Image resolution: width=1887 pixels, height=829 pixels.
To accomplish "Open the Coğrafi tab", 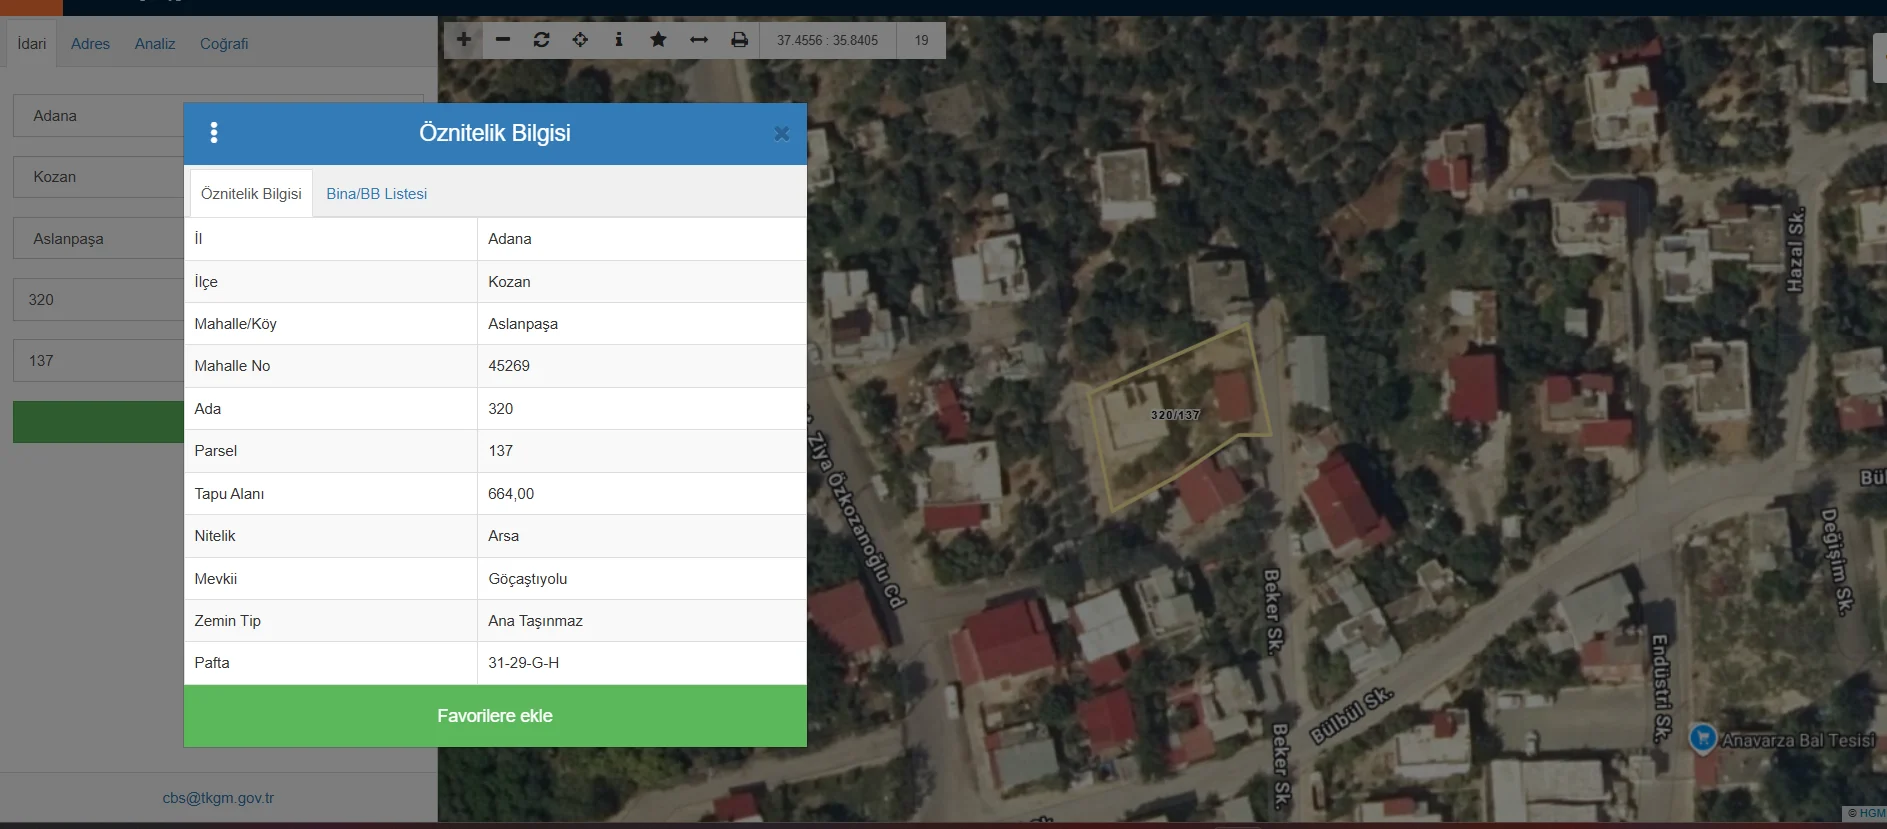I will [x=224, y=44].
